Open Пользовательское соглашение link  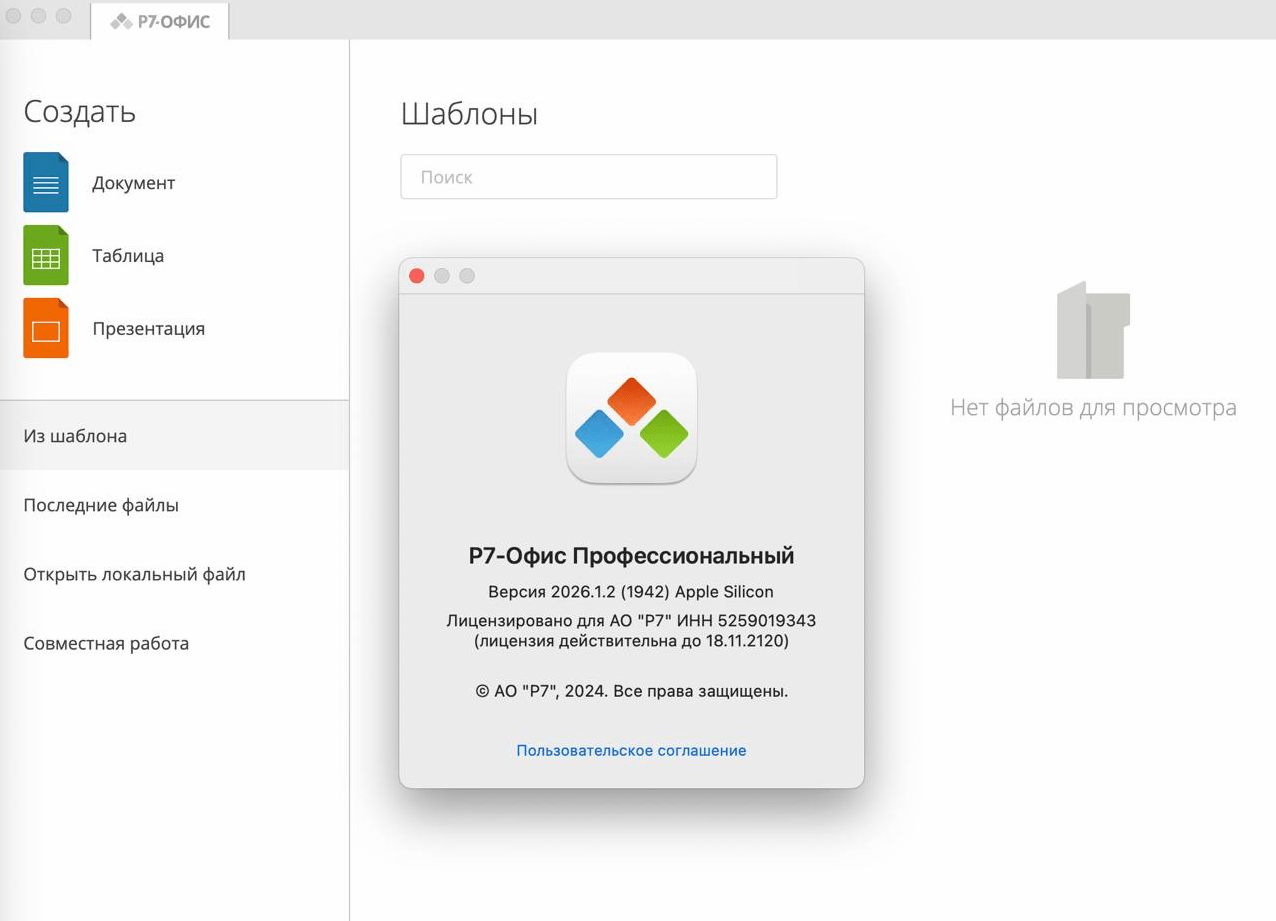[x=631, y=750]
